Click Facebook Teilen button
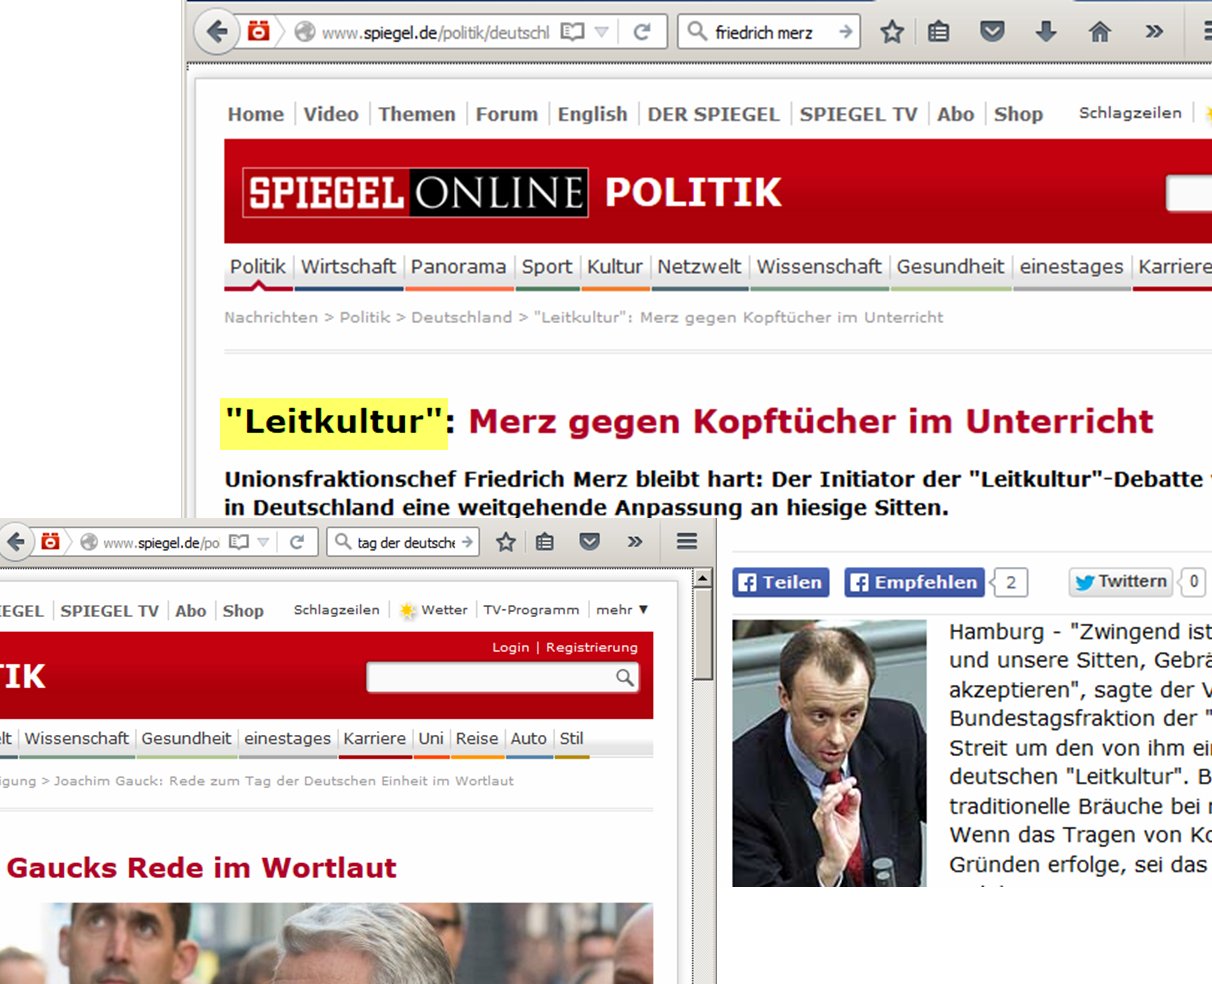Screen dimensions: 1212x984 tap(781, 582)
